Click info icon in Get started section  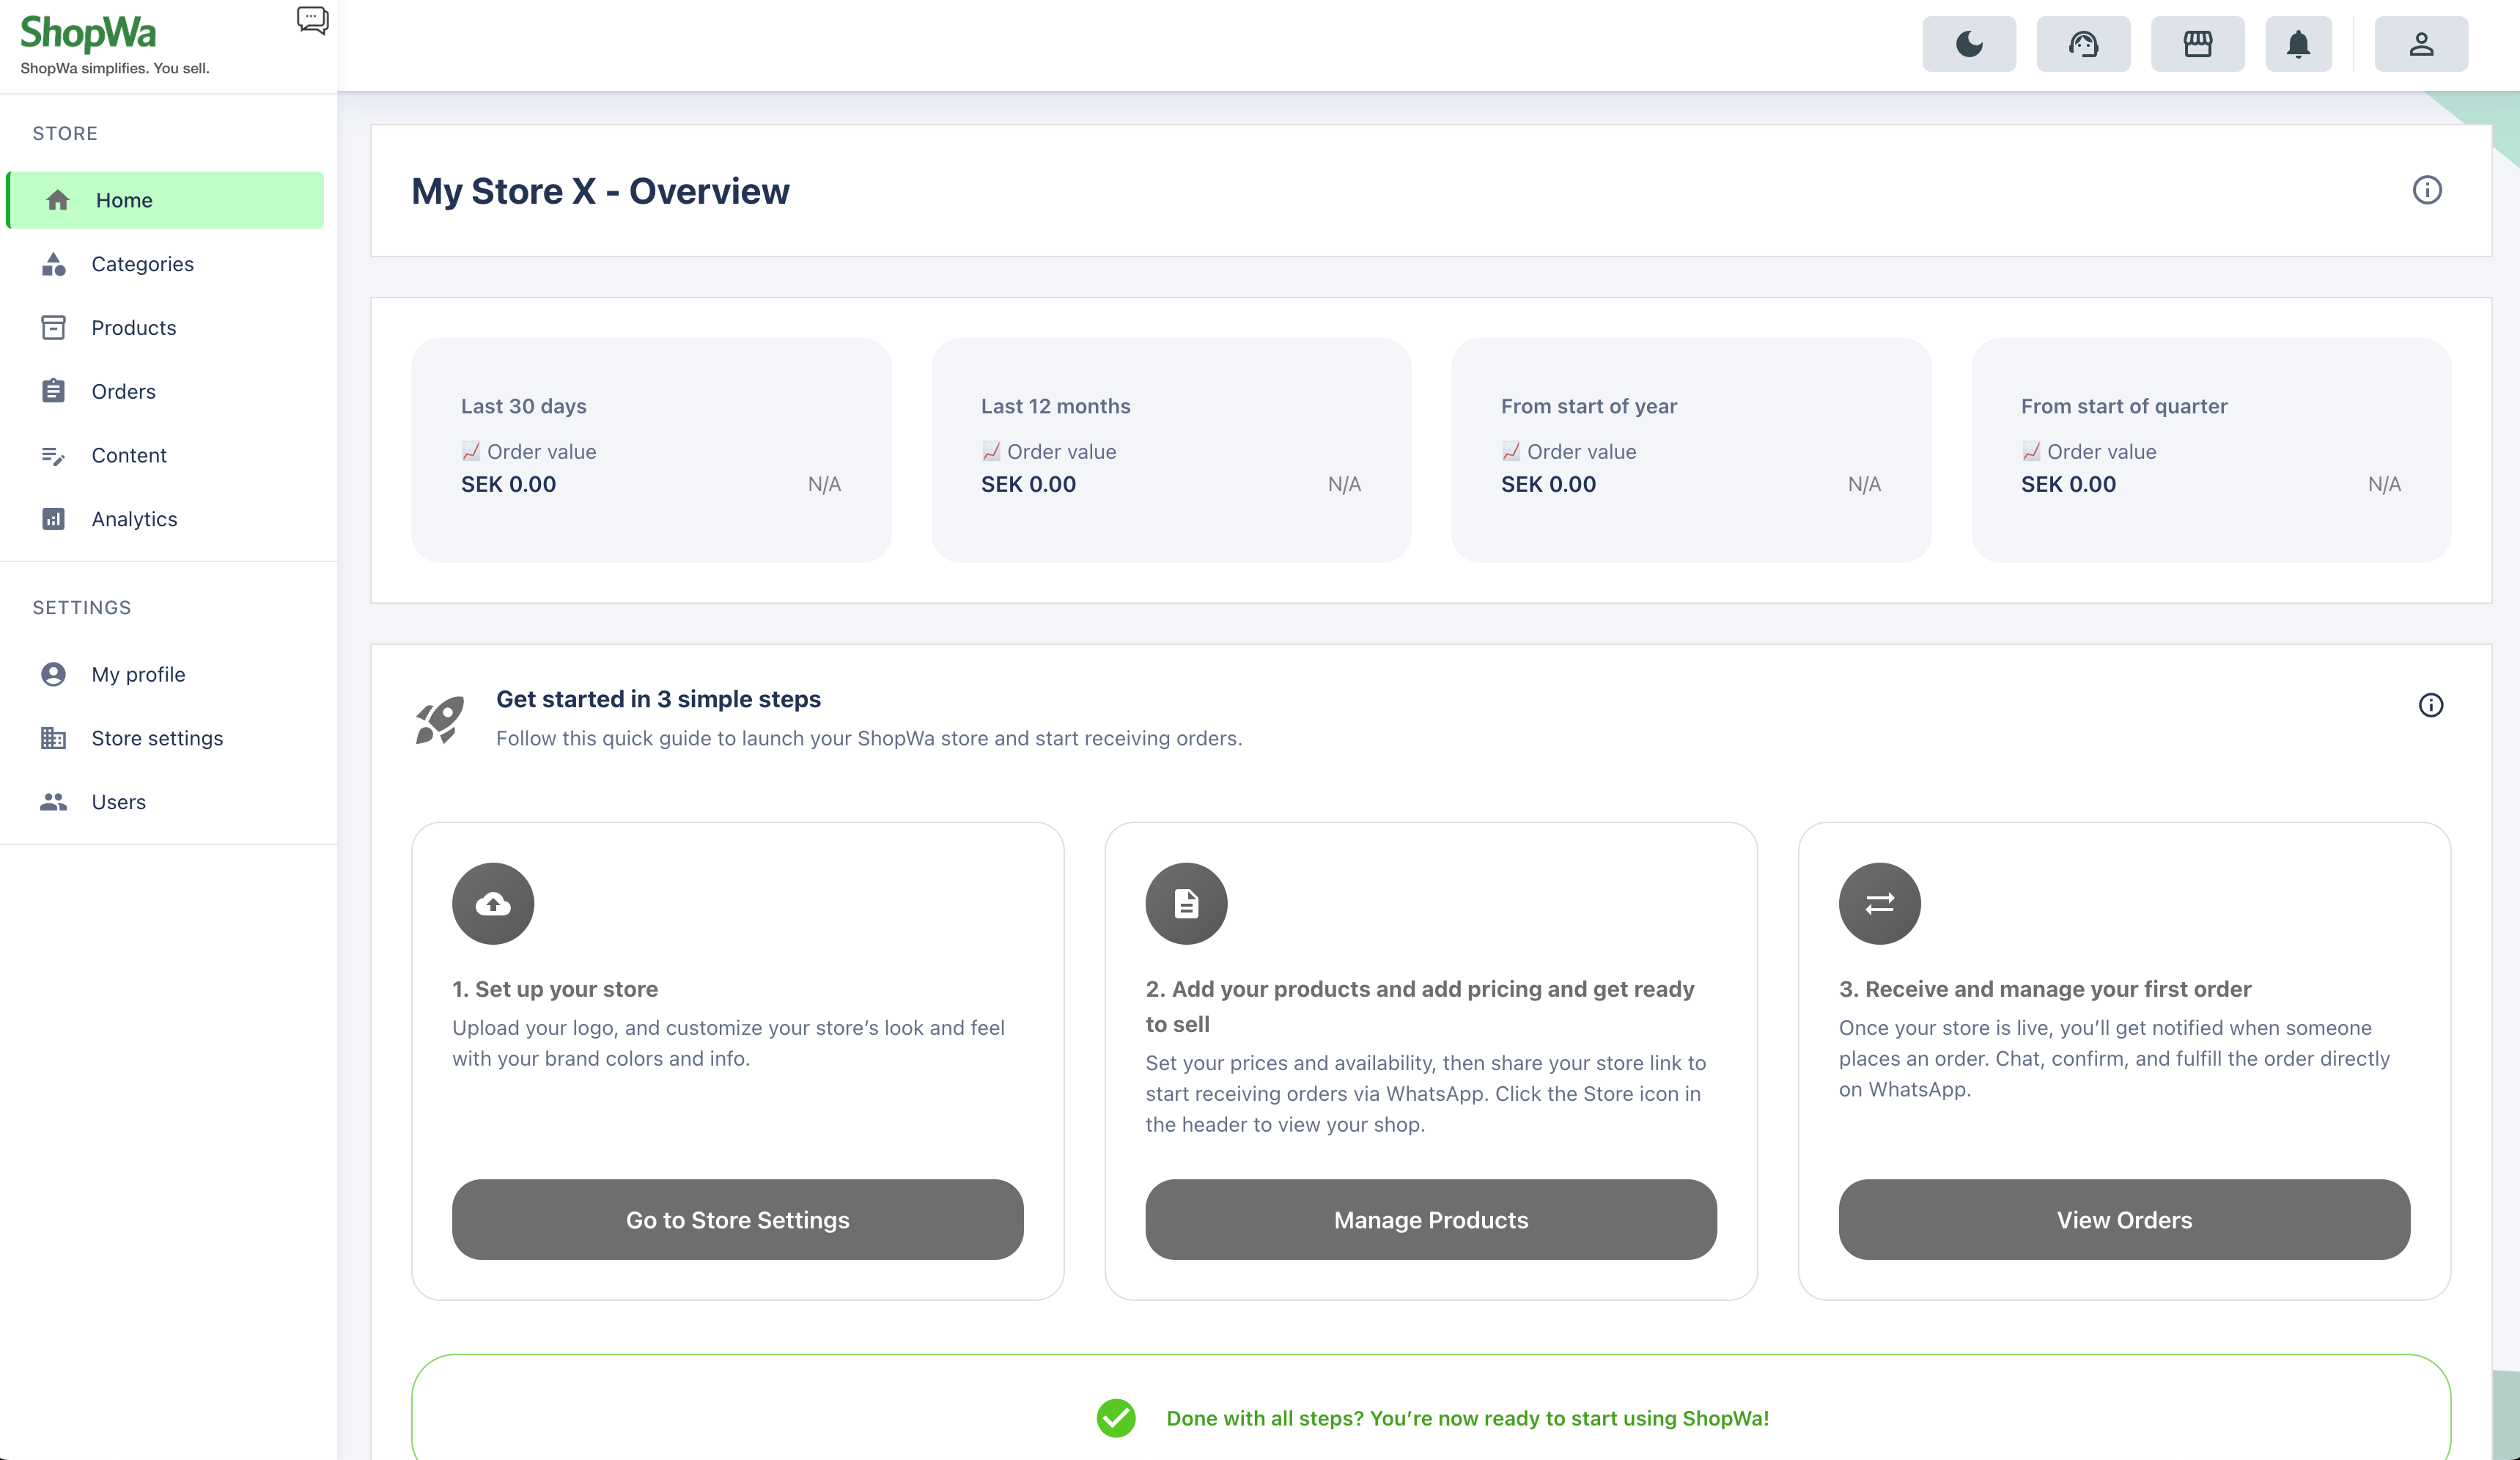[2430, 705]
